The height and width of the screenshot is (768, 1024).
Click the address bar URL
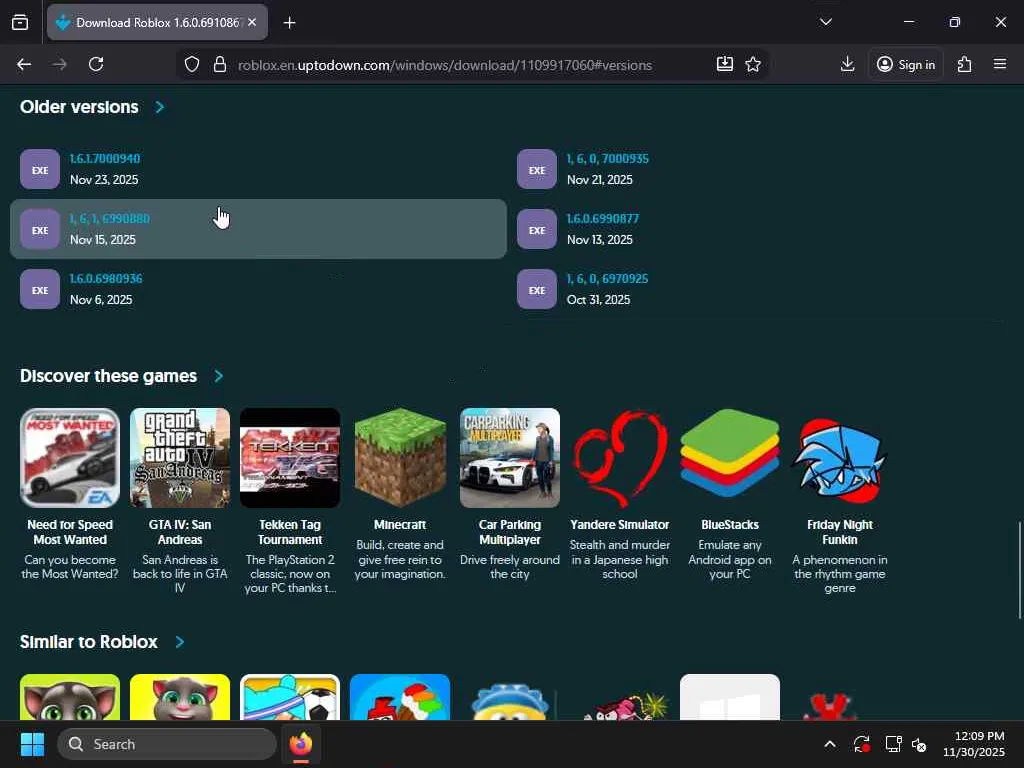point(445,65)
